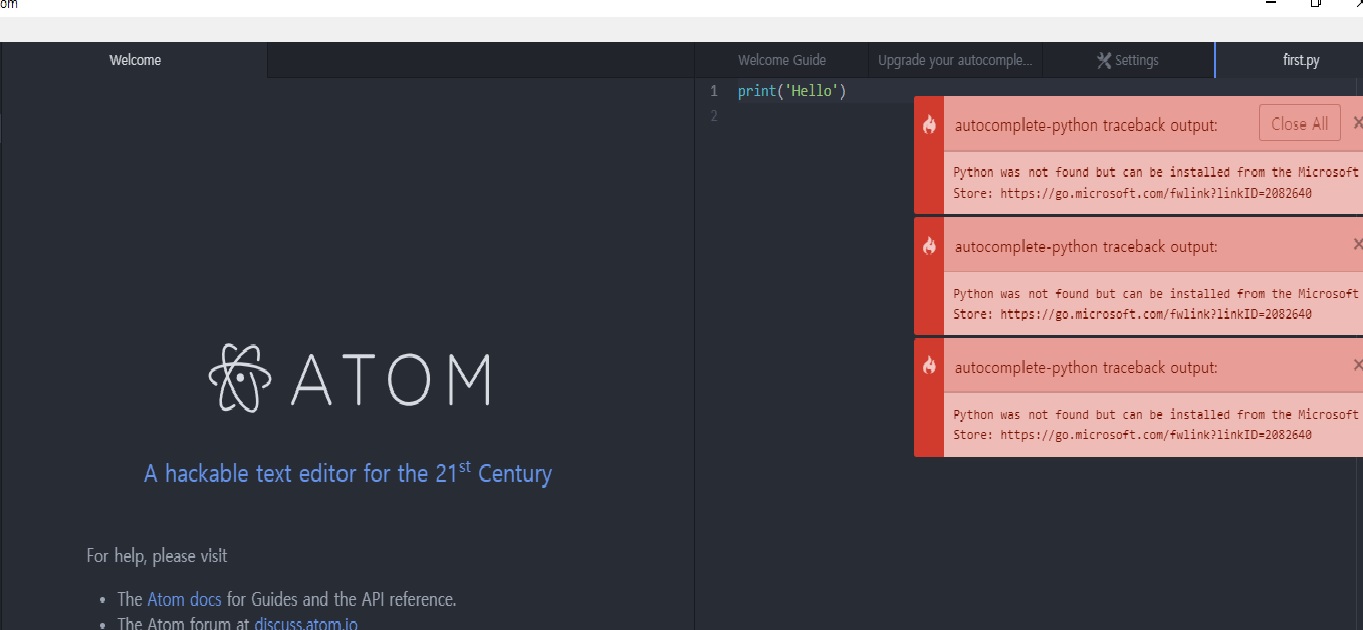Click the Atom logo icon
This screenshot has width=1363, height=630.
pos(240,378)
